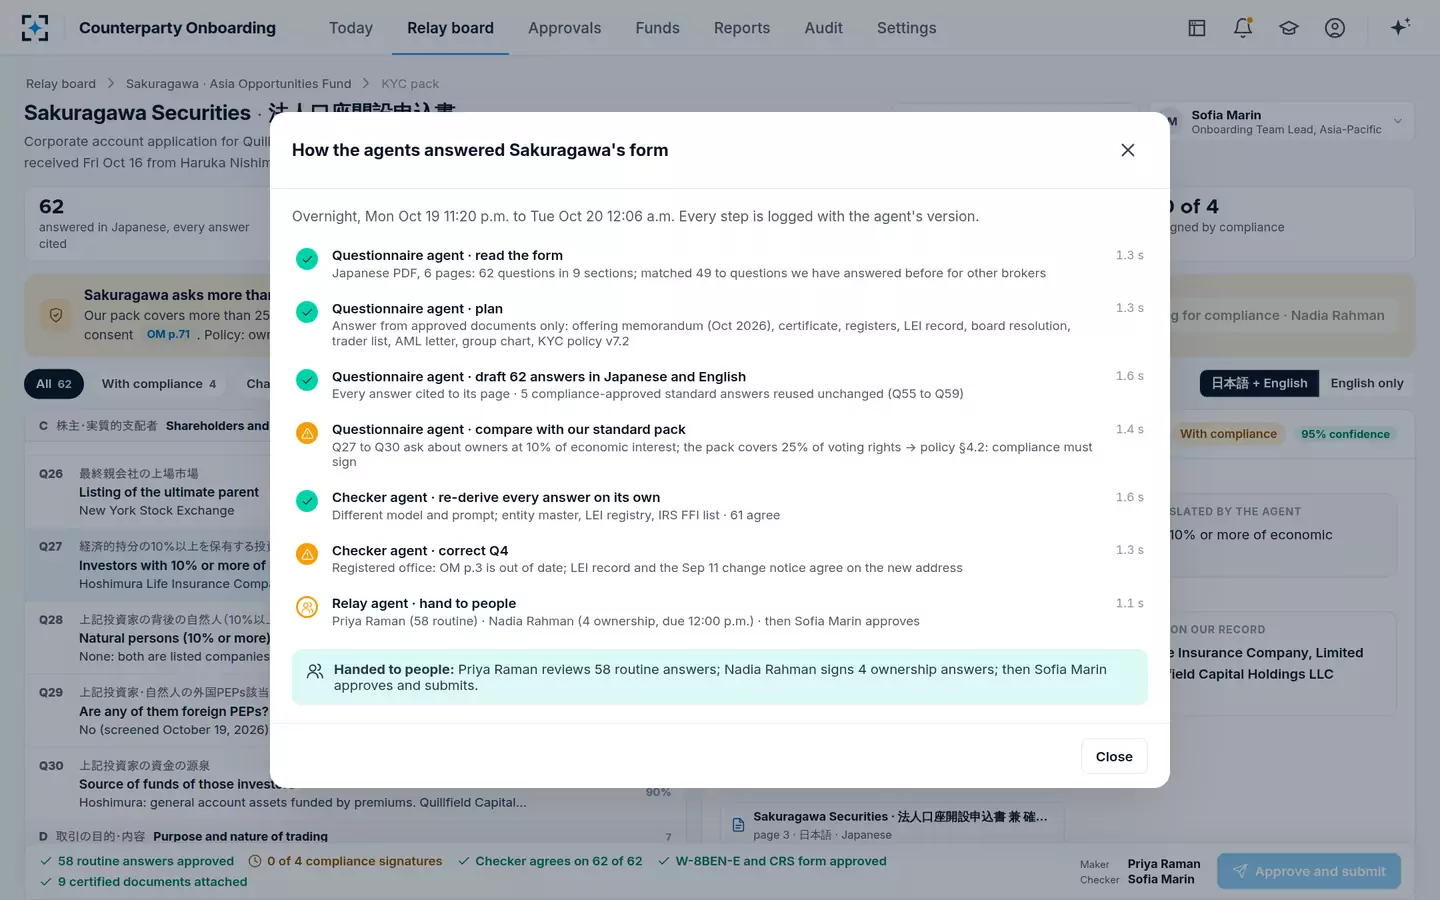Viewport: 1440px width, 900px height.
Task: Open the AI sparkle assistant icon
Action: click(1400, 27)
